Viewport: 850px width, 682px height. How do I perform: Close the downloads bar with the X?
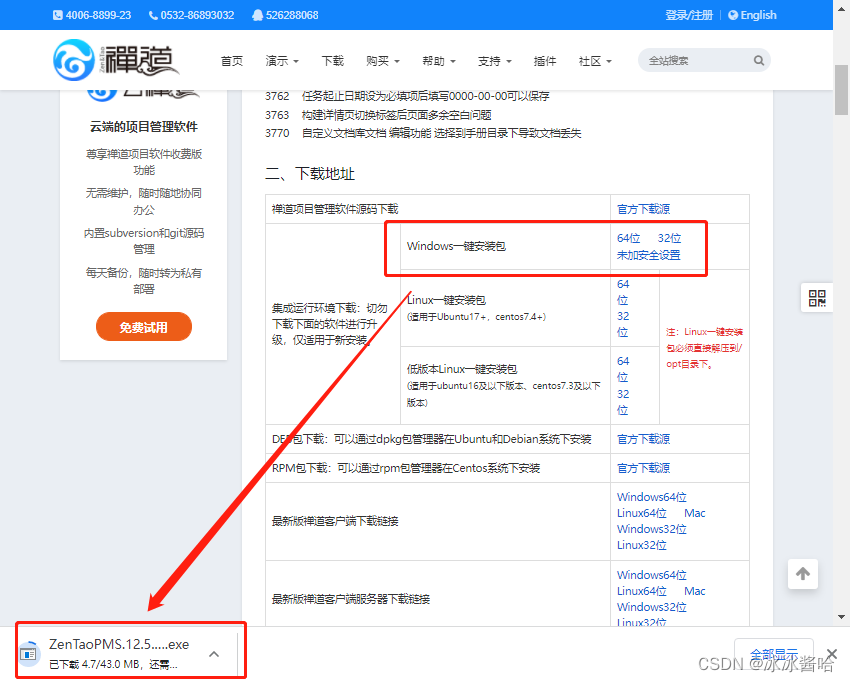tap(832, 654)
